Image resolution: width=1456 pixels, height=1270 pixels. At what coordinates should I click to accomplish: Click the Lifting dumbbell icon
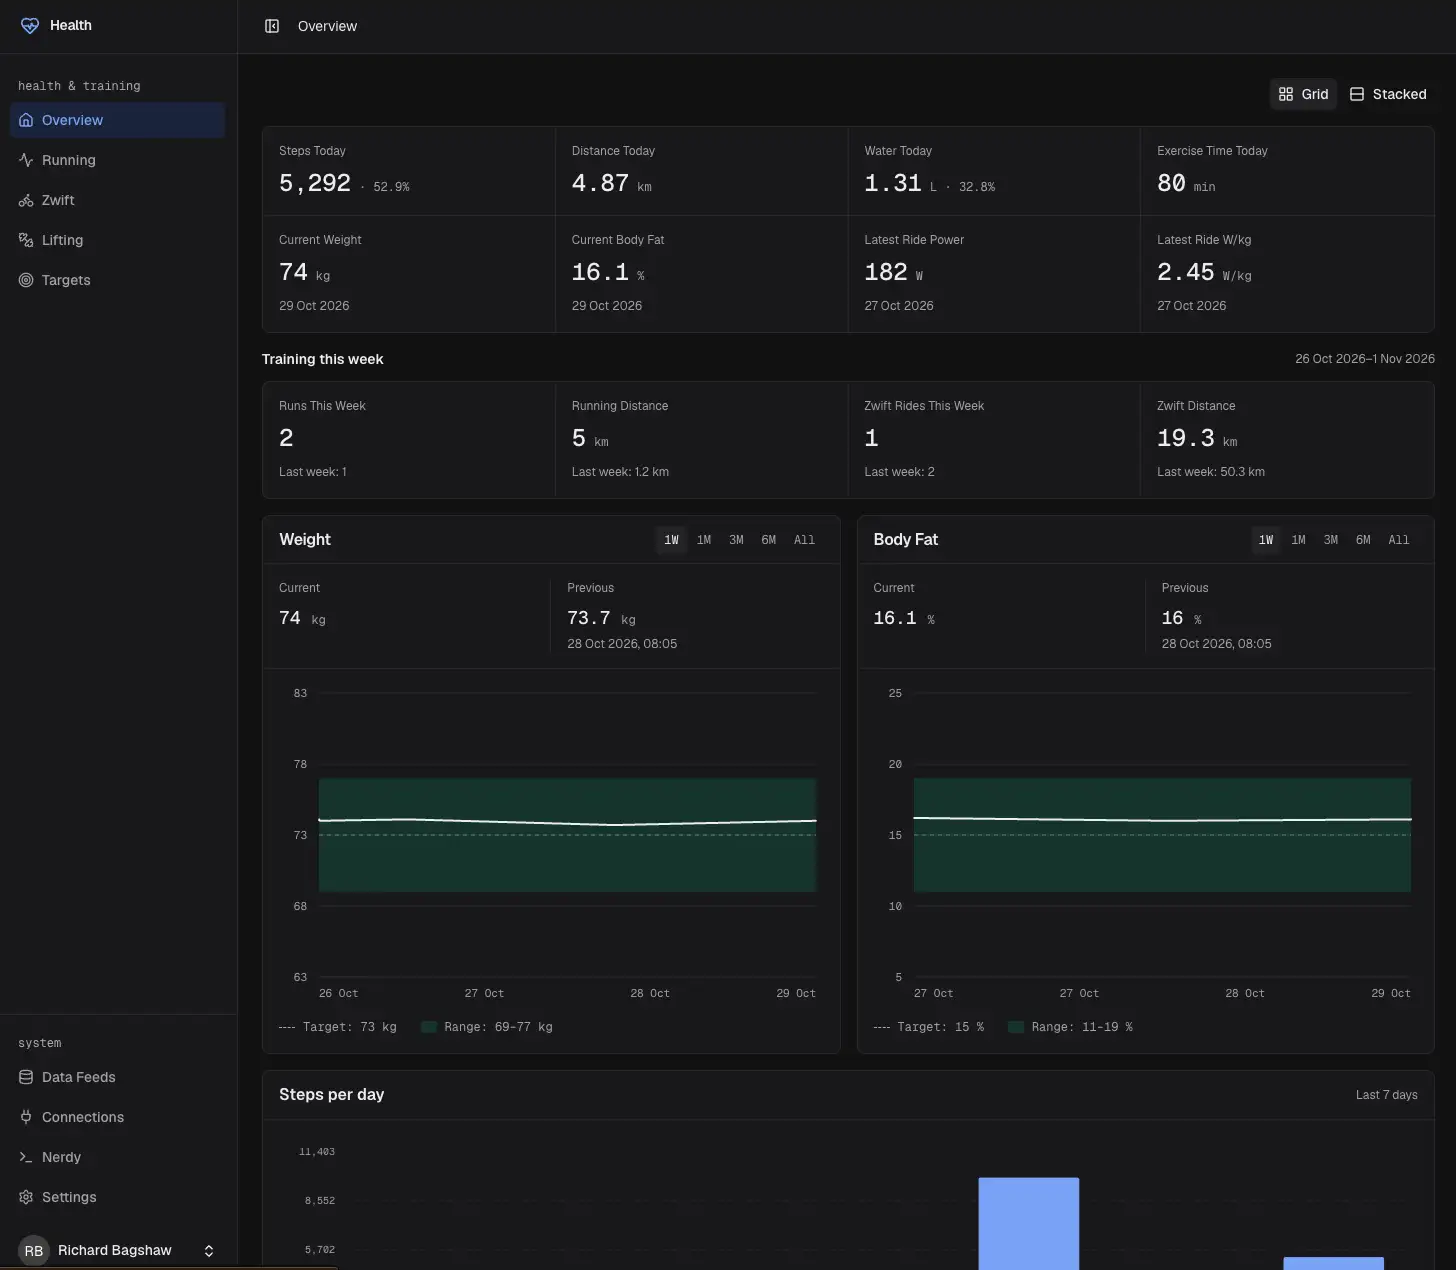click(26, 240)
